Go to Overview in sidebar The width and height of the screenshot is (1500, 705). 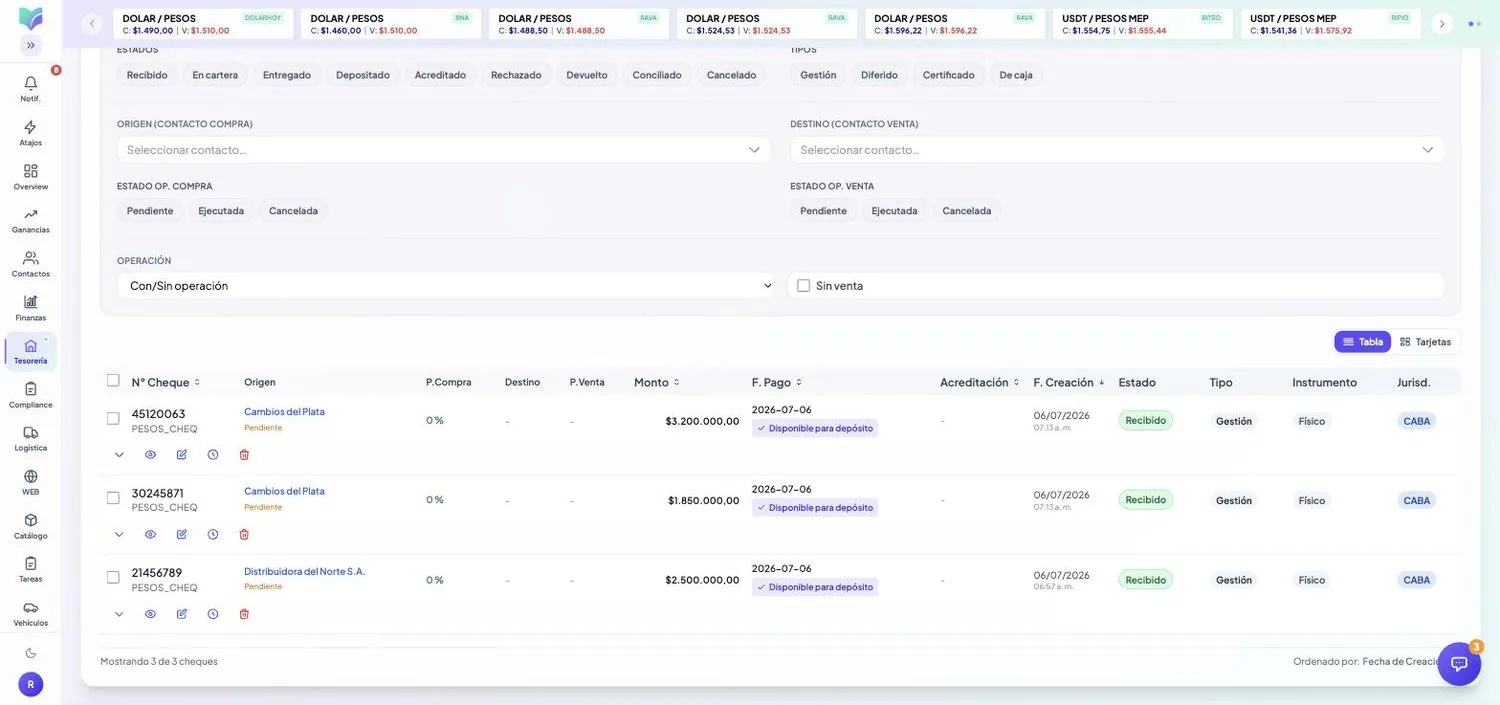click(30, 176)
